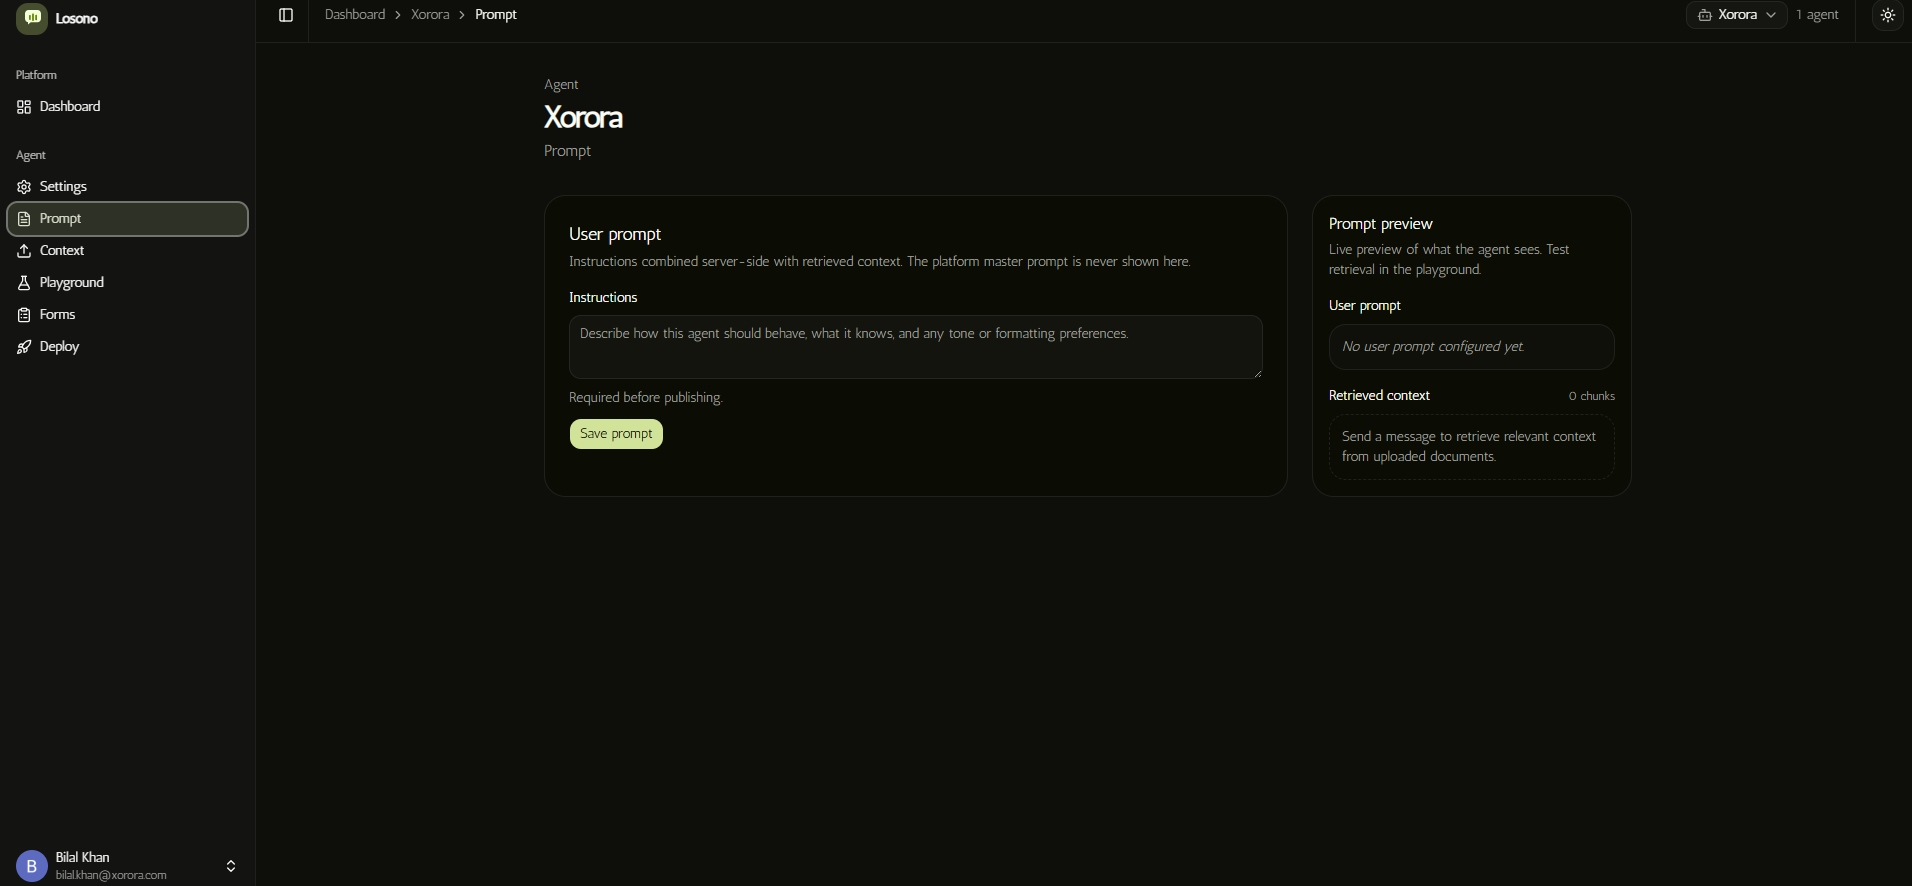Click the Losono logo icon
1912x886 pixels.
(x=32, y=18)
